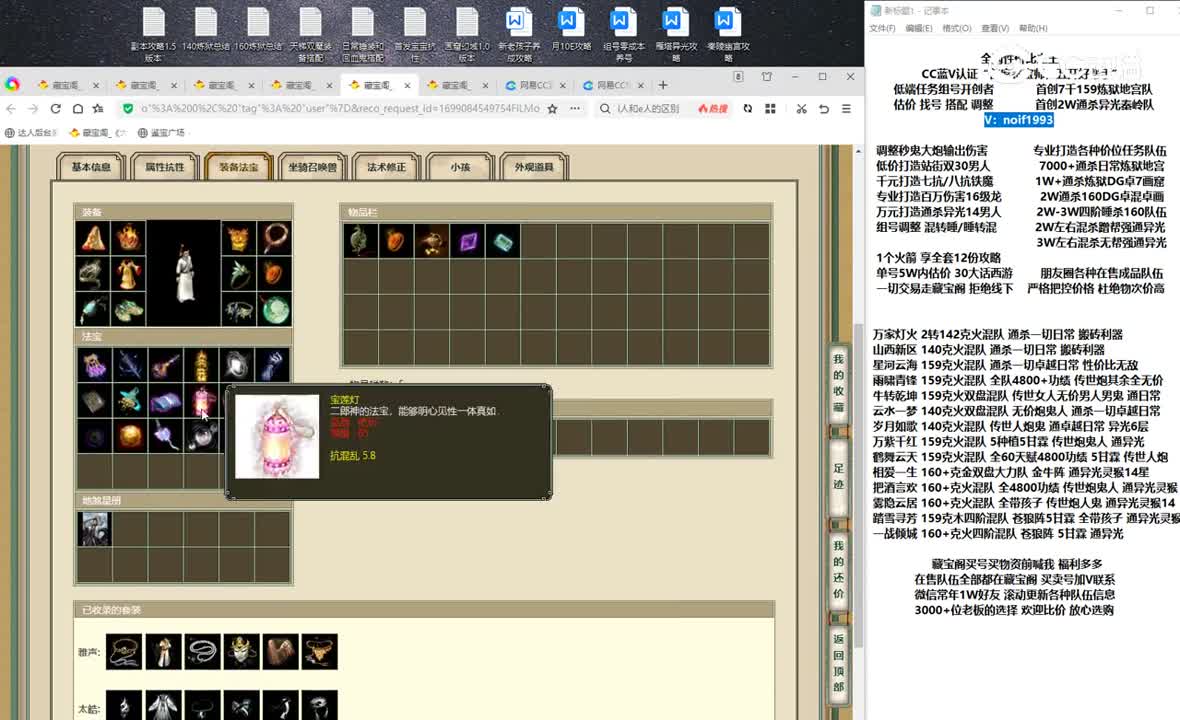Click the browser home button
The width and height of the screenshot is (1180, 720).
coord(78,108)
